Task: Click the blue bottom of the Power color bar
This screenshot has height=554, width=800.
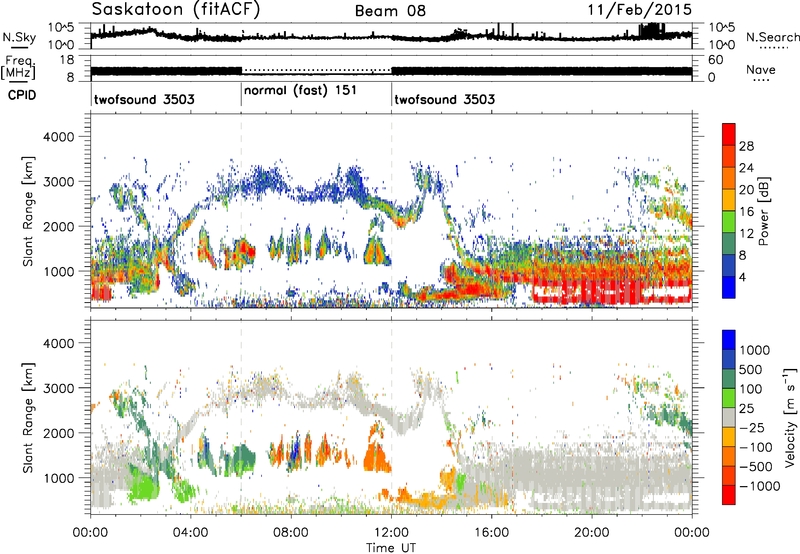Action: click(x=729, y=287)
